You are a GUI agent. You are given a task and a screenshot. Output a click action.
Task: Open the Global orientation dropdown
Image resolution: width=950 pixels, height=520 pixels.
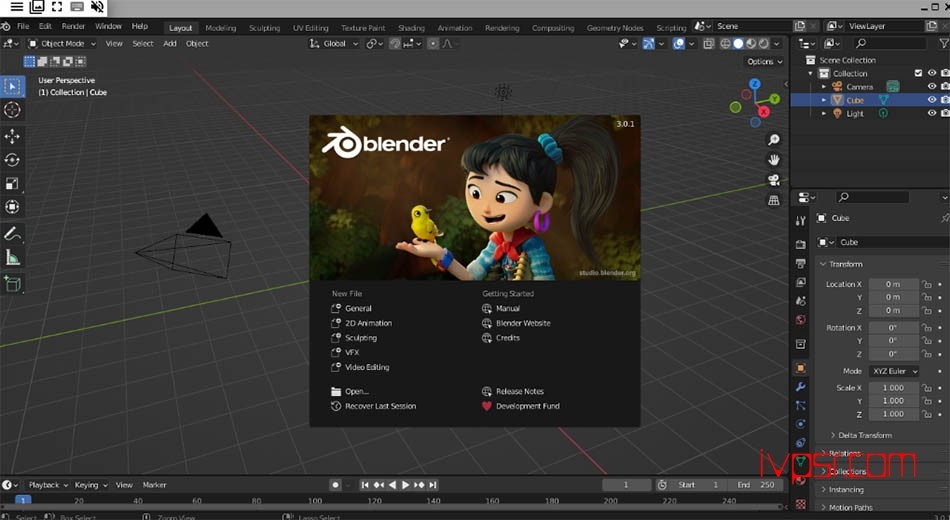tap(334, 44)
